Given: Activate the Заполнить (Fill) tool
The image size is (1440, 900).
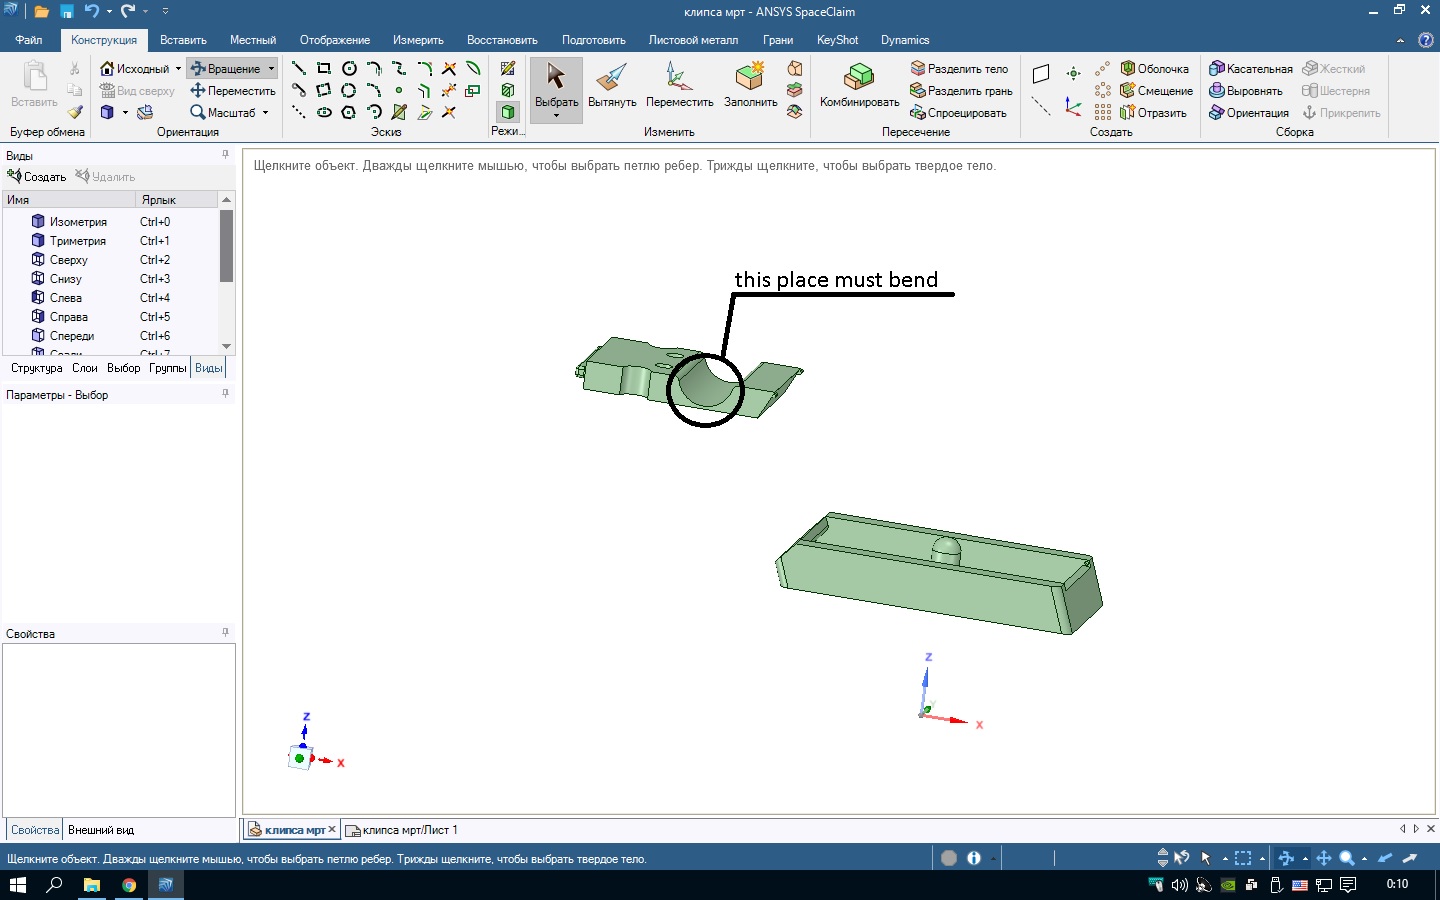Looking at the screenshot, I should 750,86.
